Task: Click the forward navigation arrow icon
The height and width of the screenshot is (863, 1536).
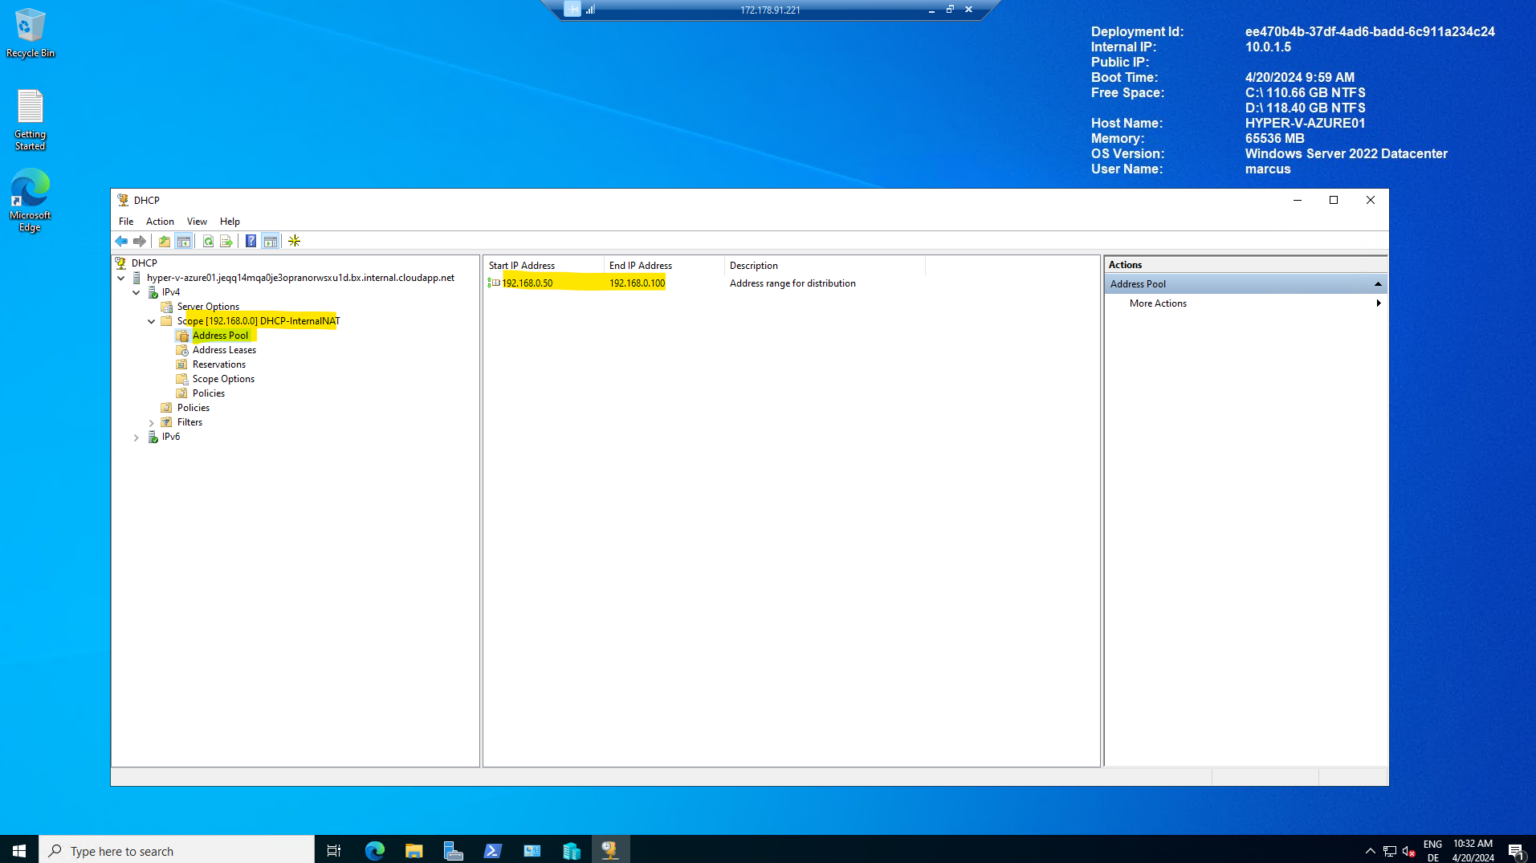Action: [x=140, y=241]
